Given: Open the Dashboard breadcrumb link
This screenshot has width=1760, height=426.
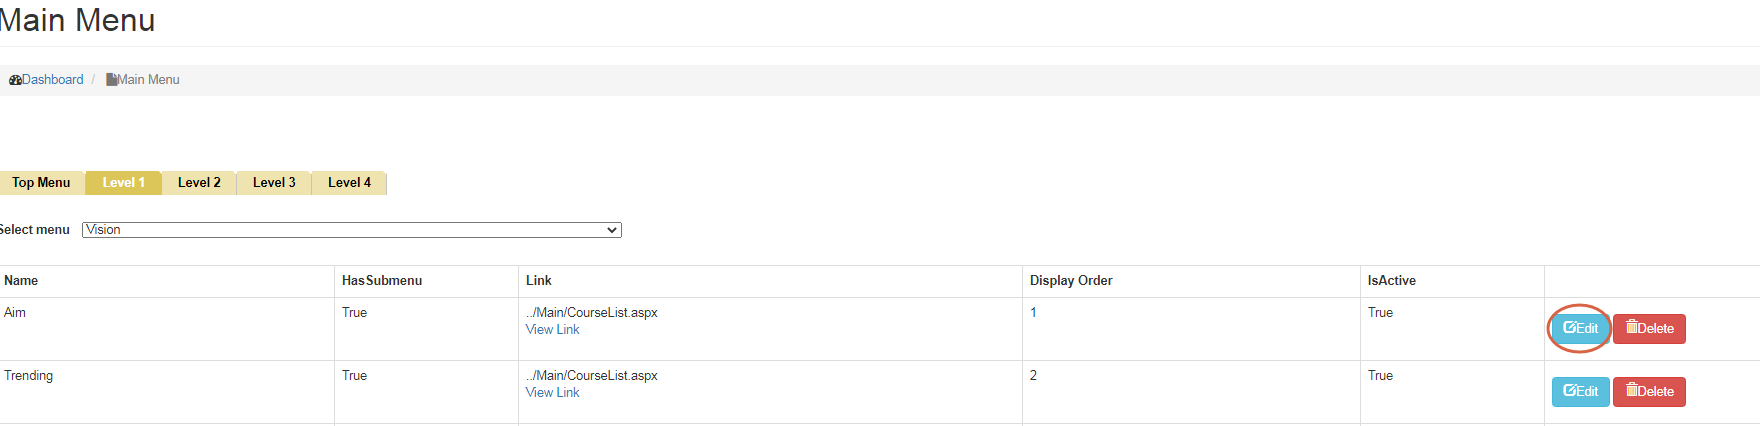Looking at the screenshot, I should pos(52,80).
